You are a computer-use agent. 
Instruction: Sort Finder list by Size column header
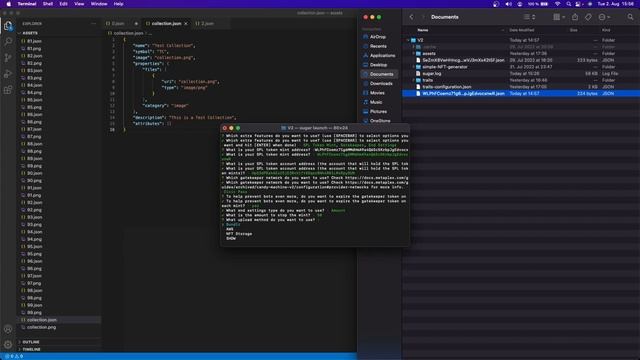(573, 30)
